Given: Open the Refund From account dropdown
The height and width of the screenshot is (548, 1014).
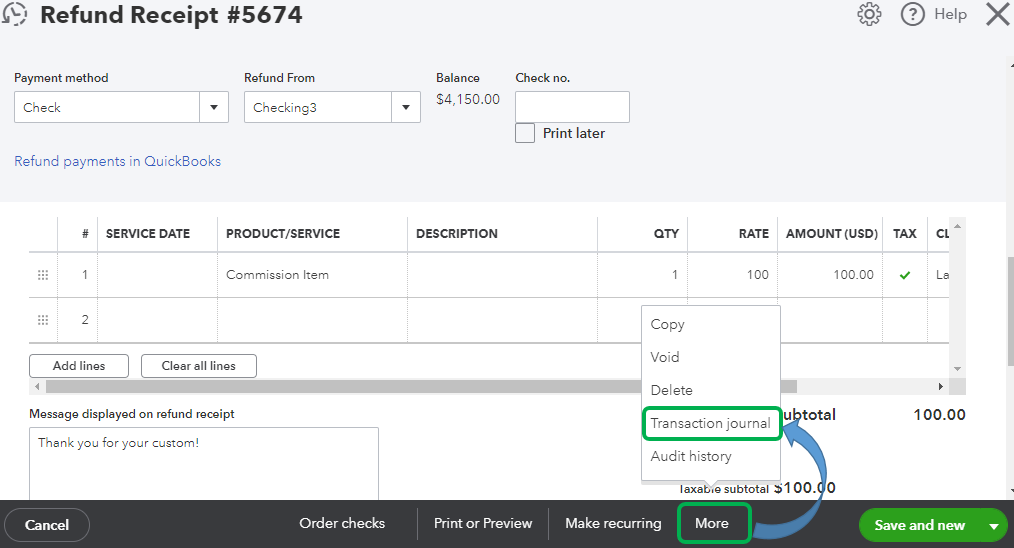Looking at the screenshot, I should 405,108.
